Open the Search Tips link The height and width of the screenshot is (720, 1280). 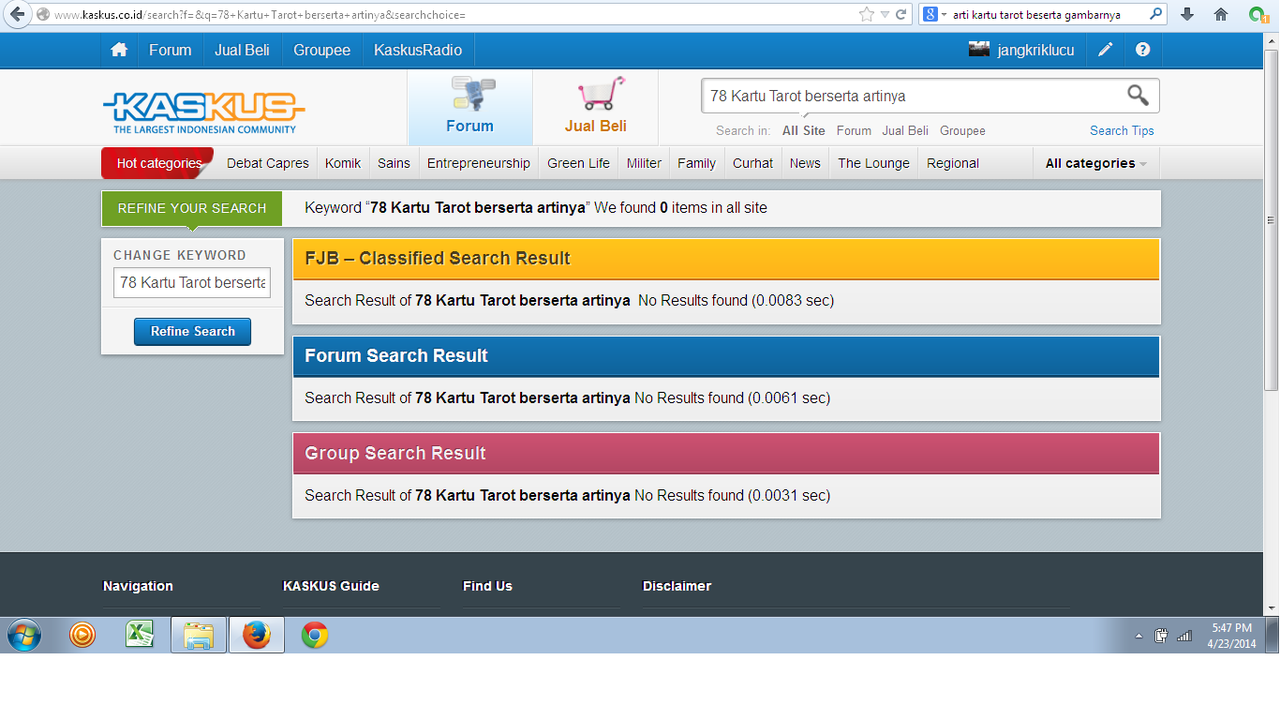coord(1122,131)
